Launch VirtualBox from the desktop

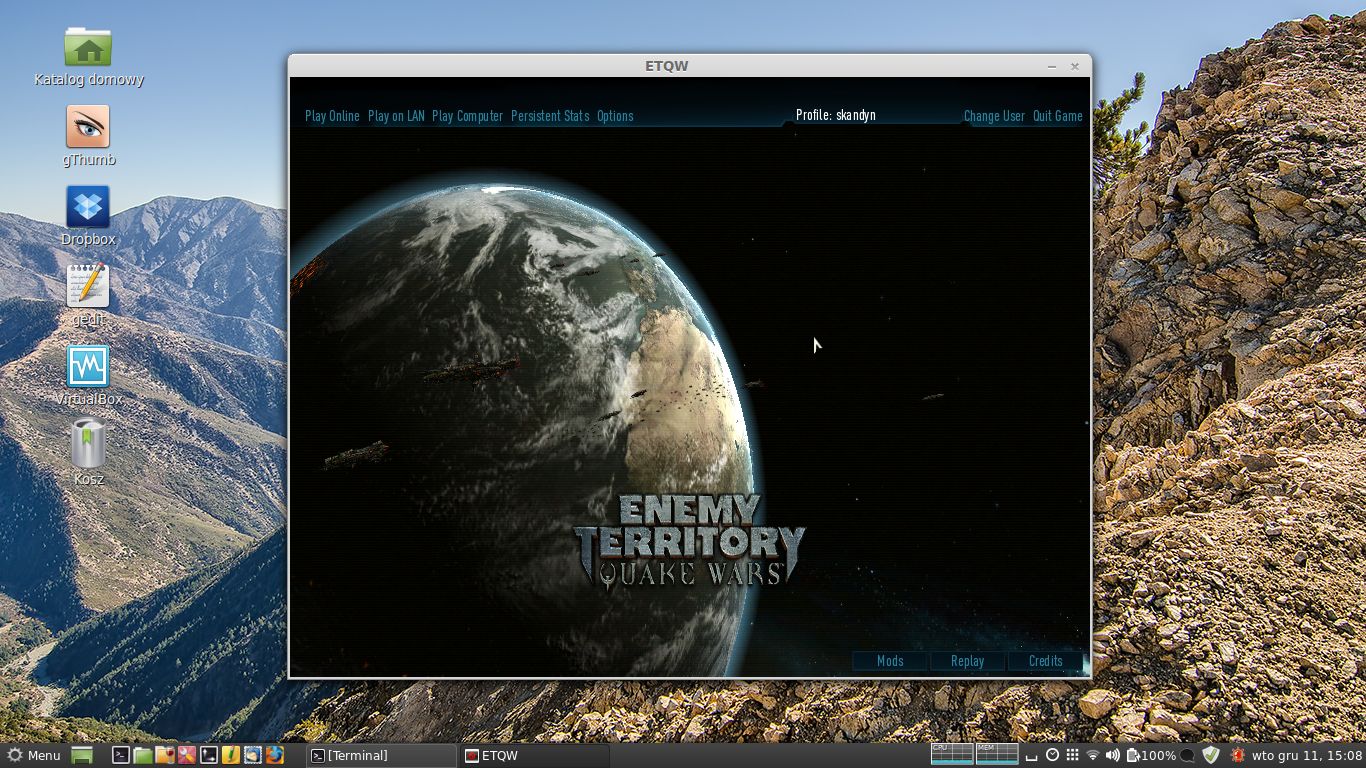(88, 376)
